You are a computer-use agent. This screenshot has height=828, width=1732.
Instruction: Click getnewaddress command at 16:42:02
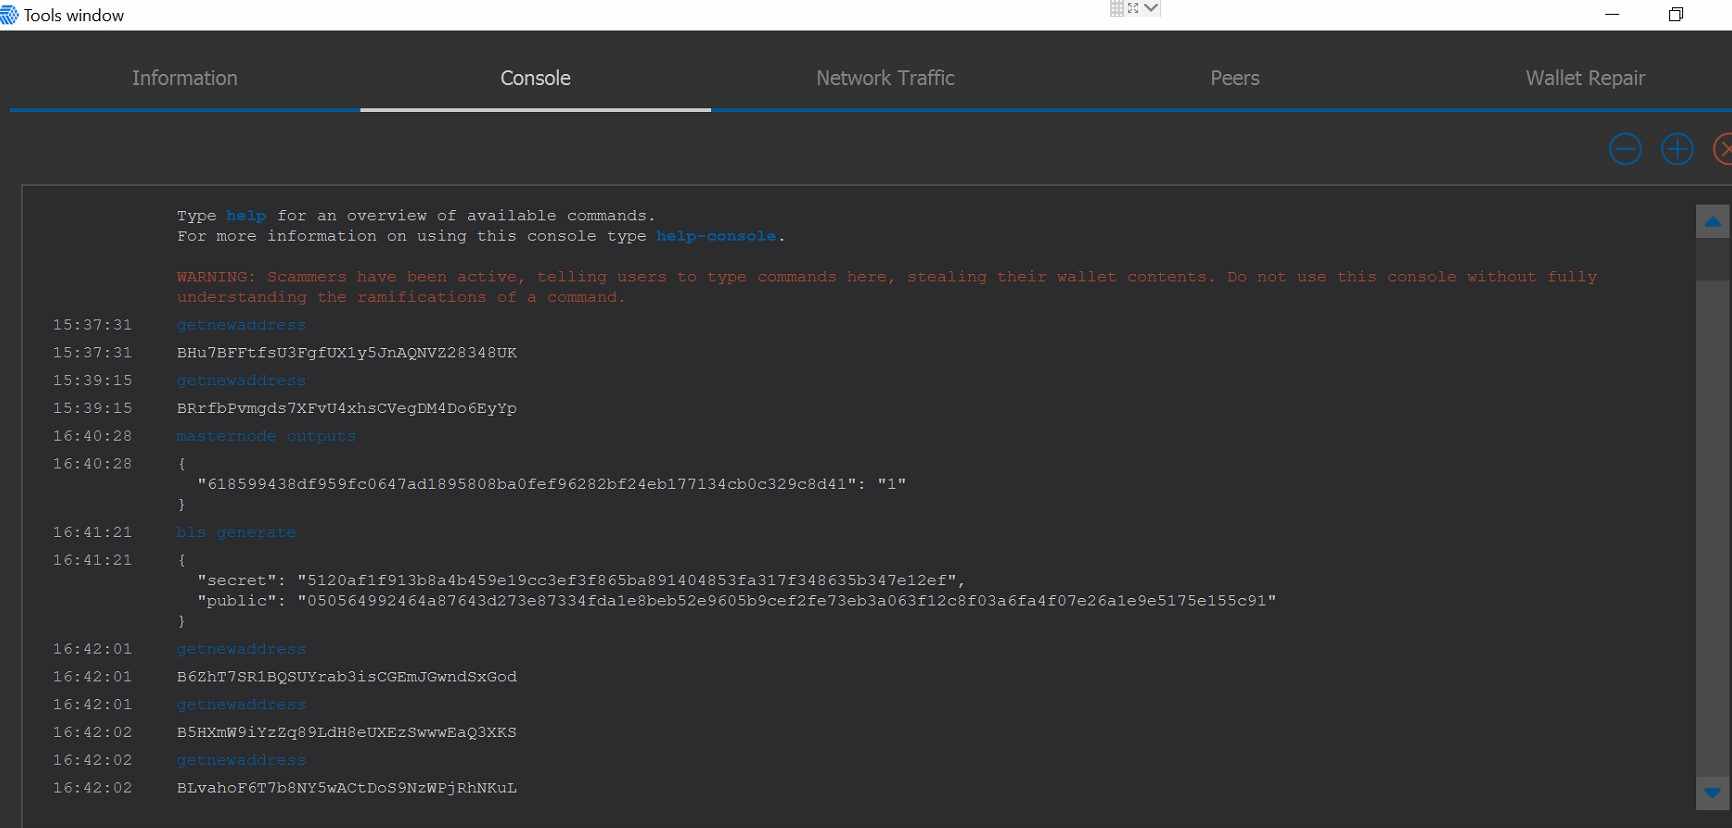coord(241,760)
